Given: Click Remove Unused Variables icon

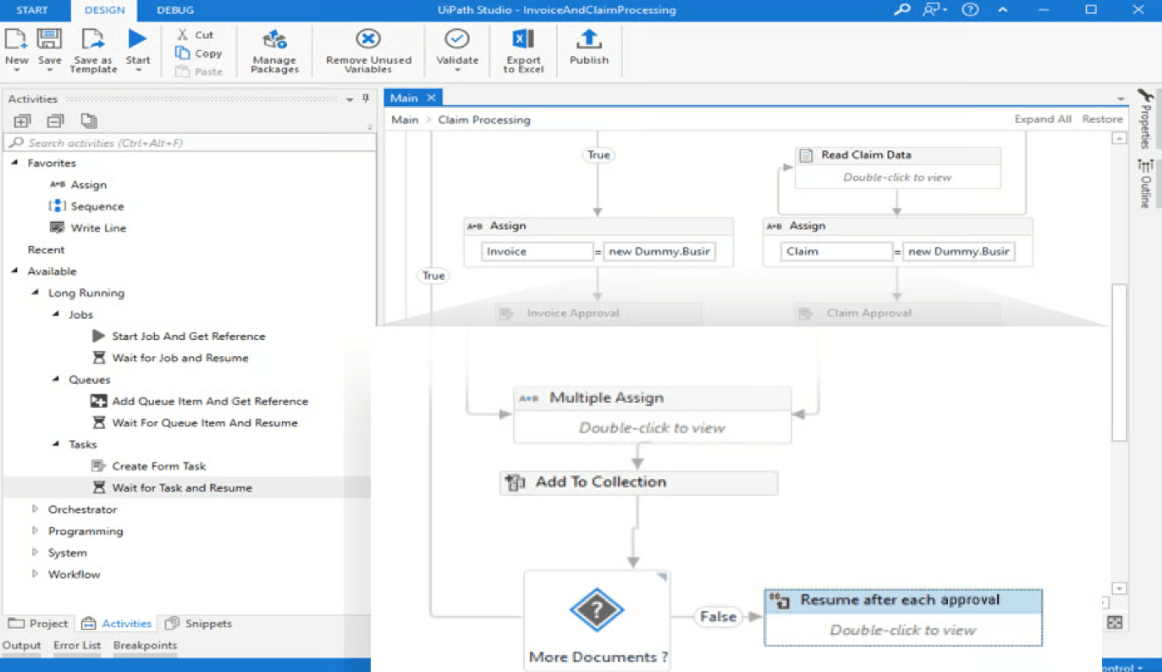Looking at the screenshot, I should point(368,39).
